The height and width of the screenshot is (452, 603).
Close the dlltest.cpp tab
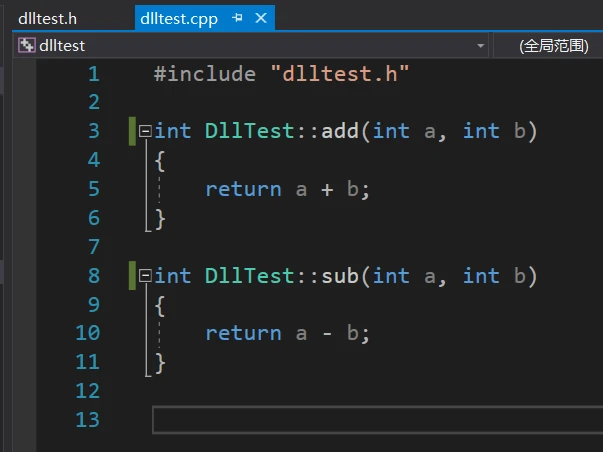261,18
